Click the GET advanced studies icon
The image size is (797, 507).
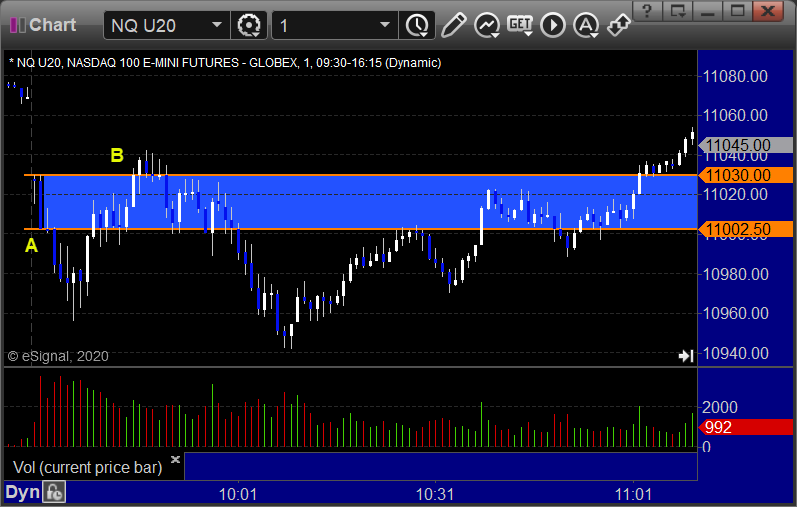pos(519,25)
